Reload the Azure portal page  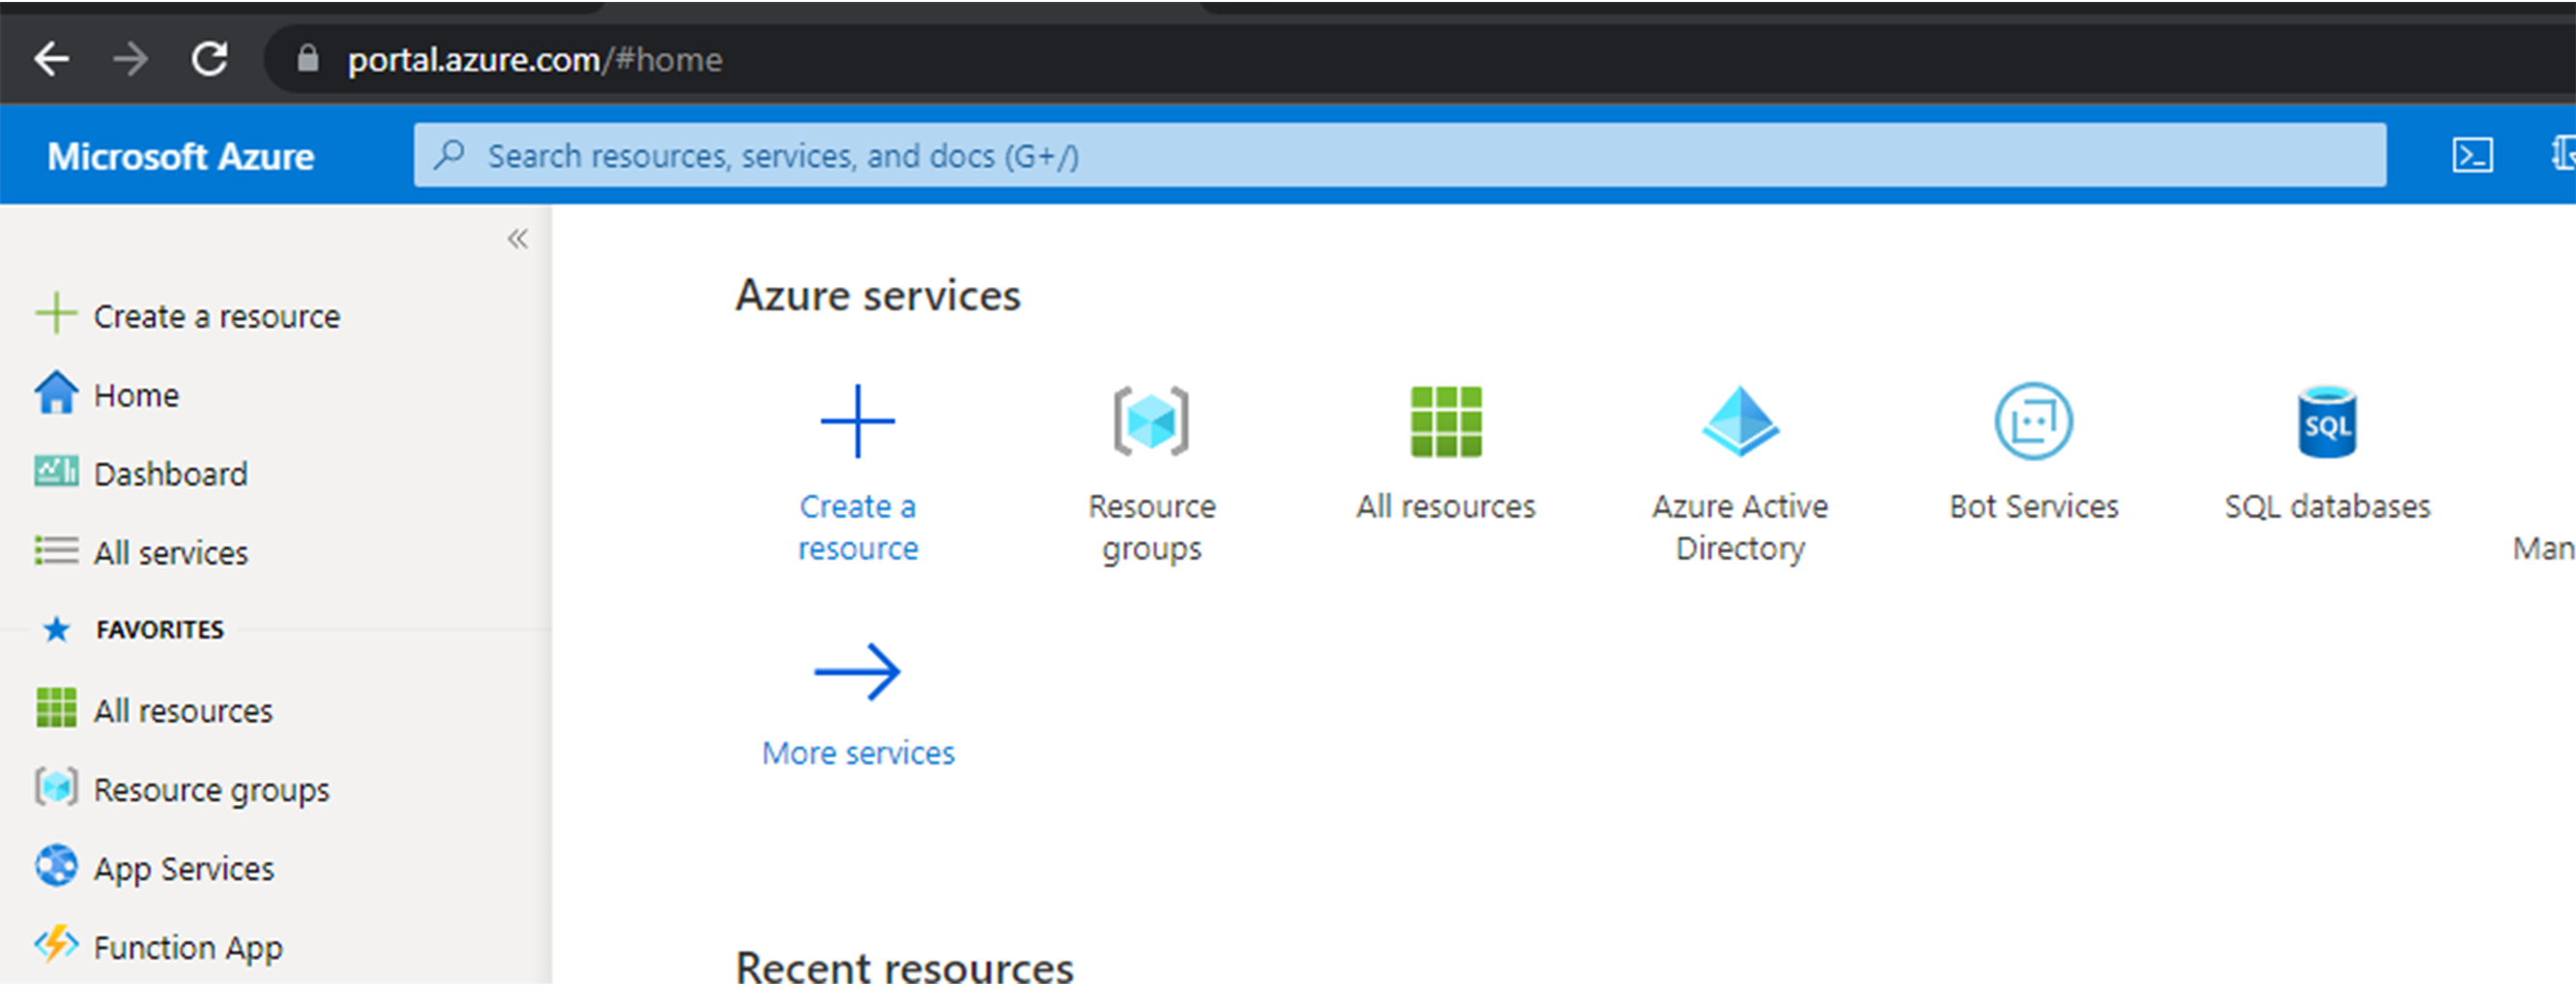pos(210,58)
